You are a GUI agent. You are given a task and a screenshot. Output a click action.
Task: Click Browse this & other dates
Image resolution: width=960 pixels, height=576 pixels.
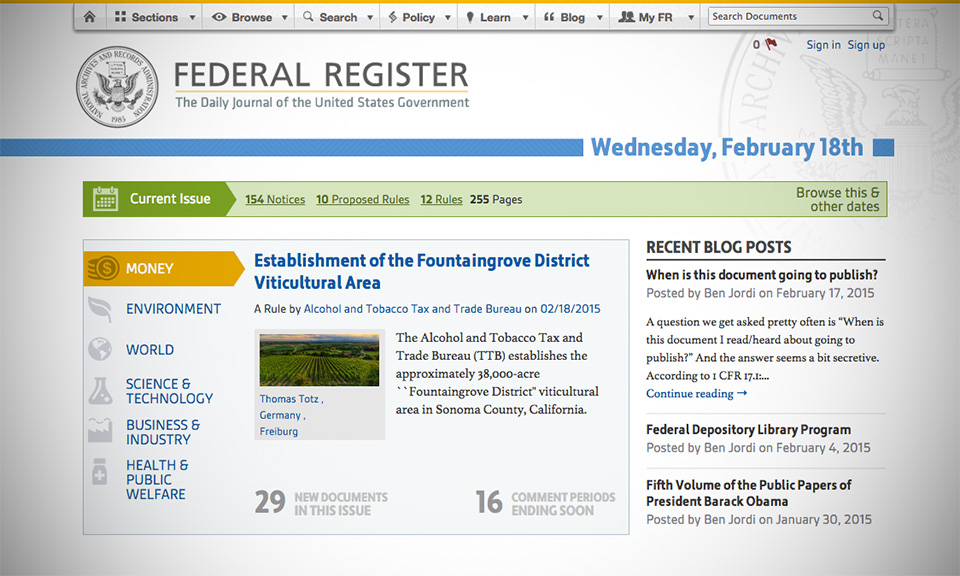pyautogui.click(x=837, y=199)
